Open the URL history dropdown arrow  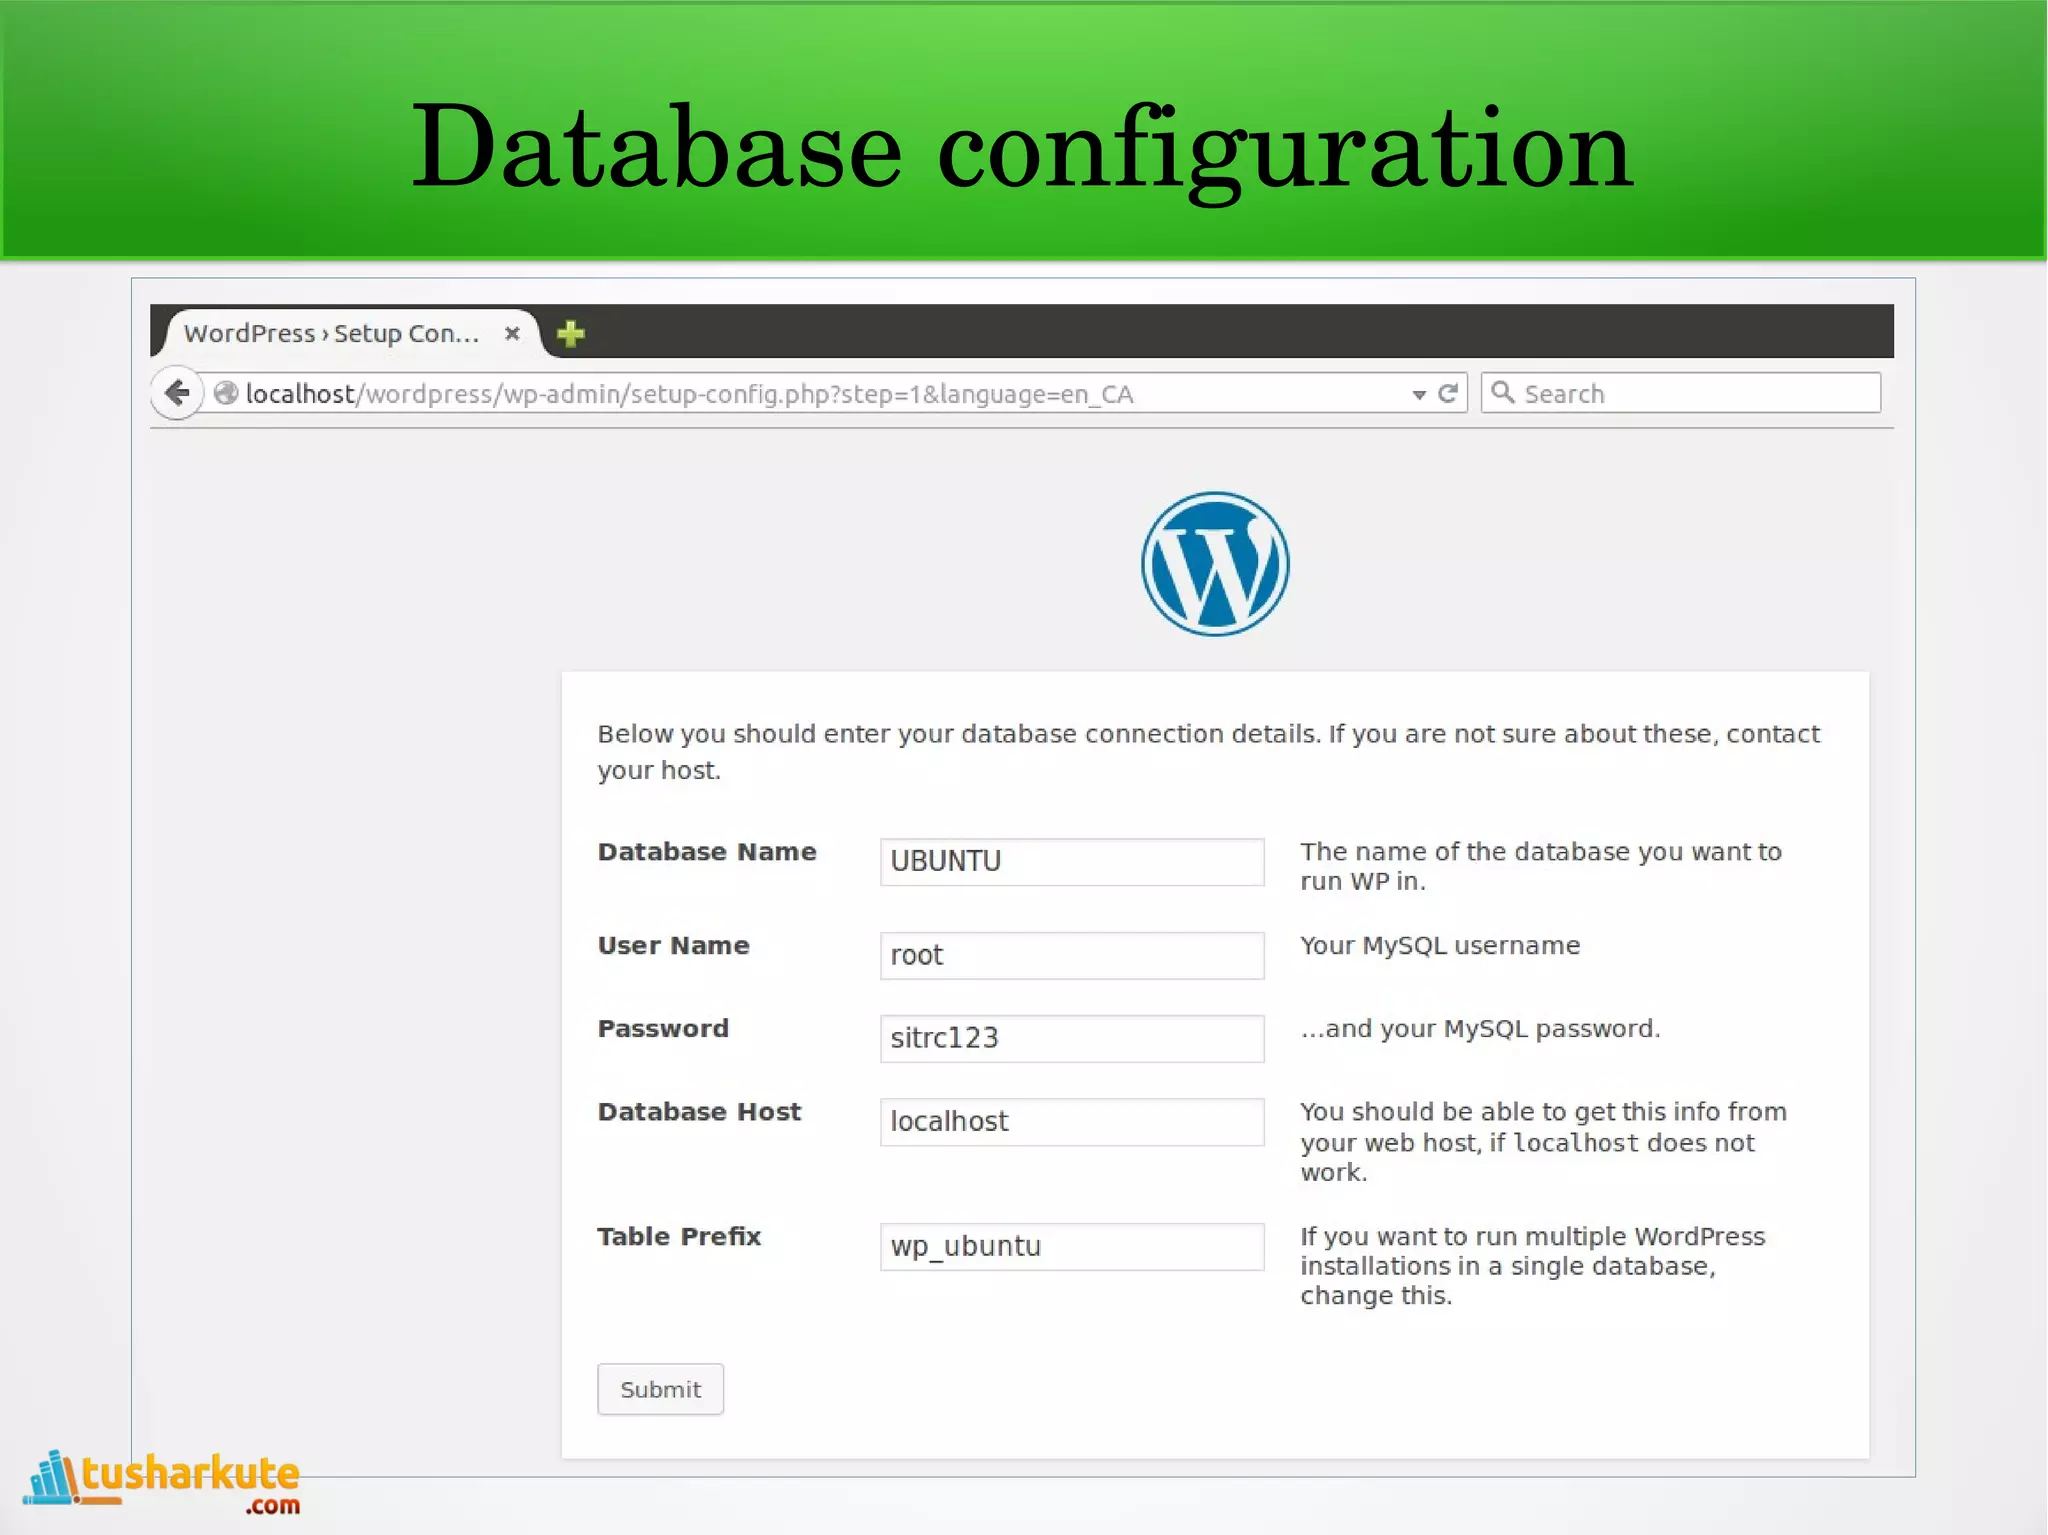tap(1418, 395)
